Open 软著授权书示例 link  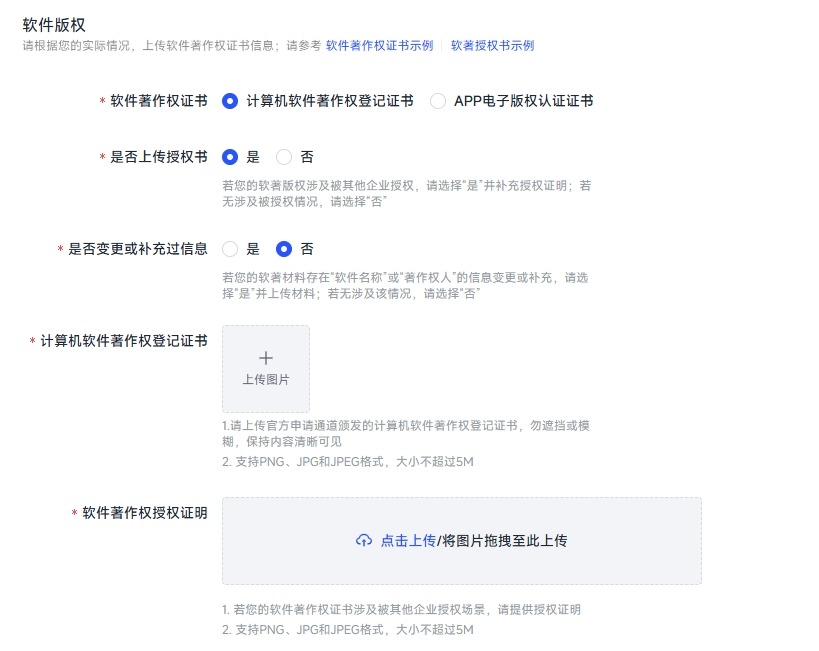492,45
